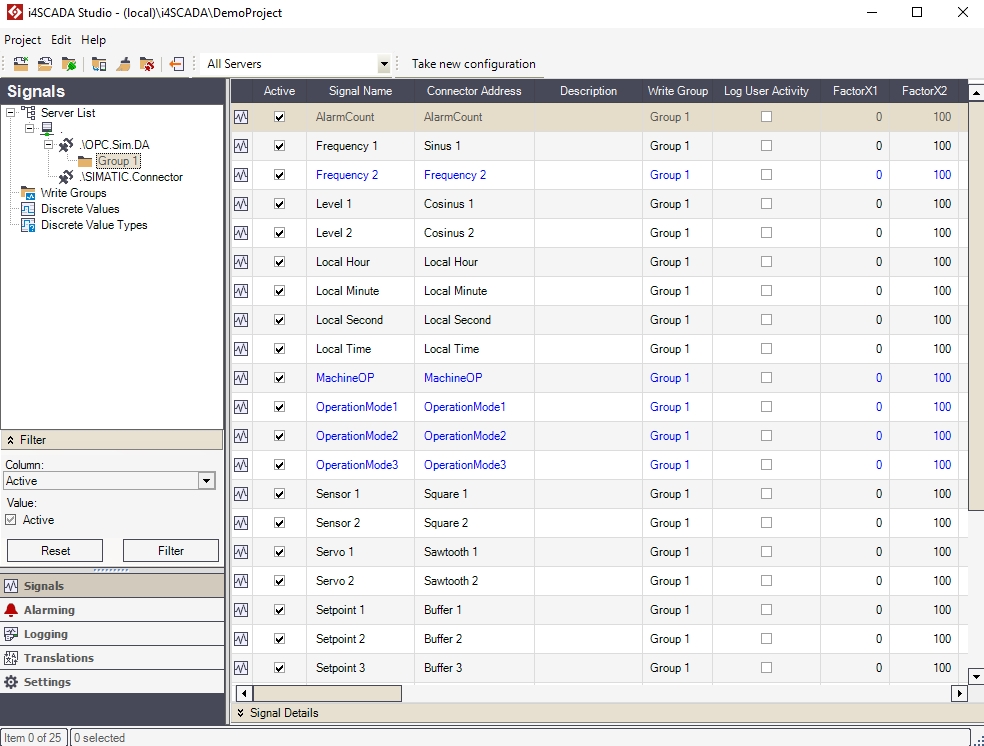Click the orange arrow exit toolbar icon

176,64
